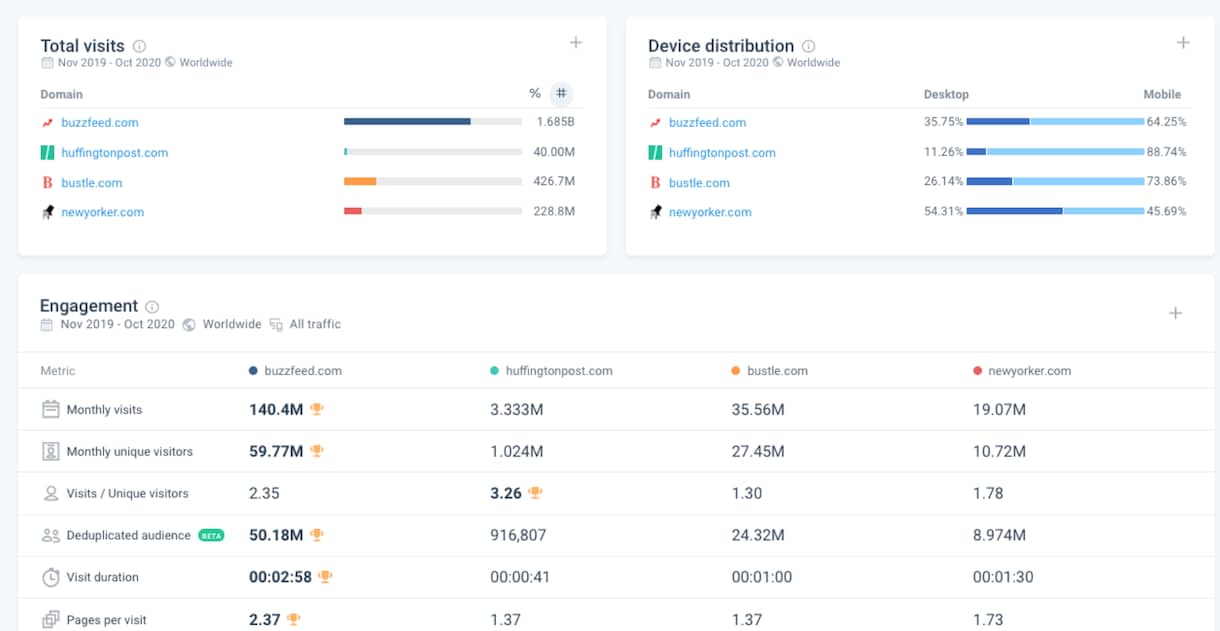Click newyorker.com desktop/mobile distribution bar

click(1055, 211)
